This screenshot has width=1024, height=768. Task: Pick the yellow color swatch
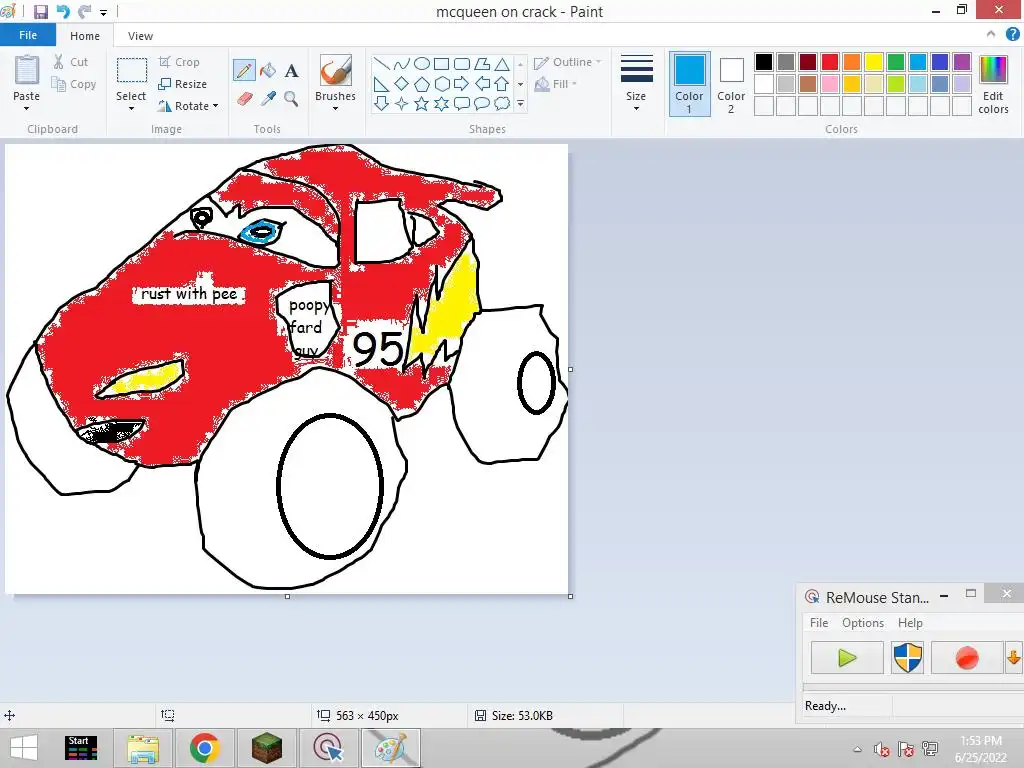[x=874, y=62]
